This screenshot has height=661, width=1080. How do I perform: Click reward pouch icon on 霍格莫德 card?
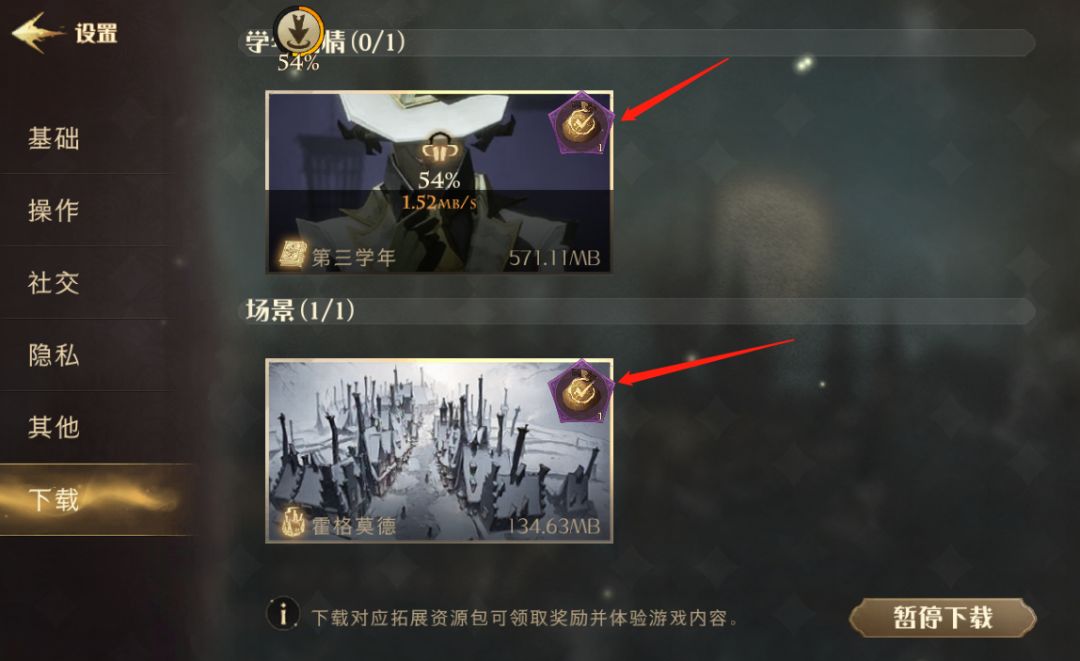581,391
